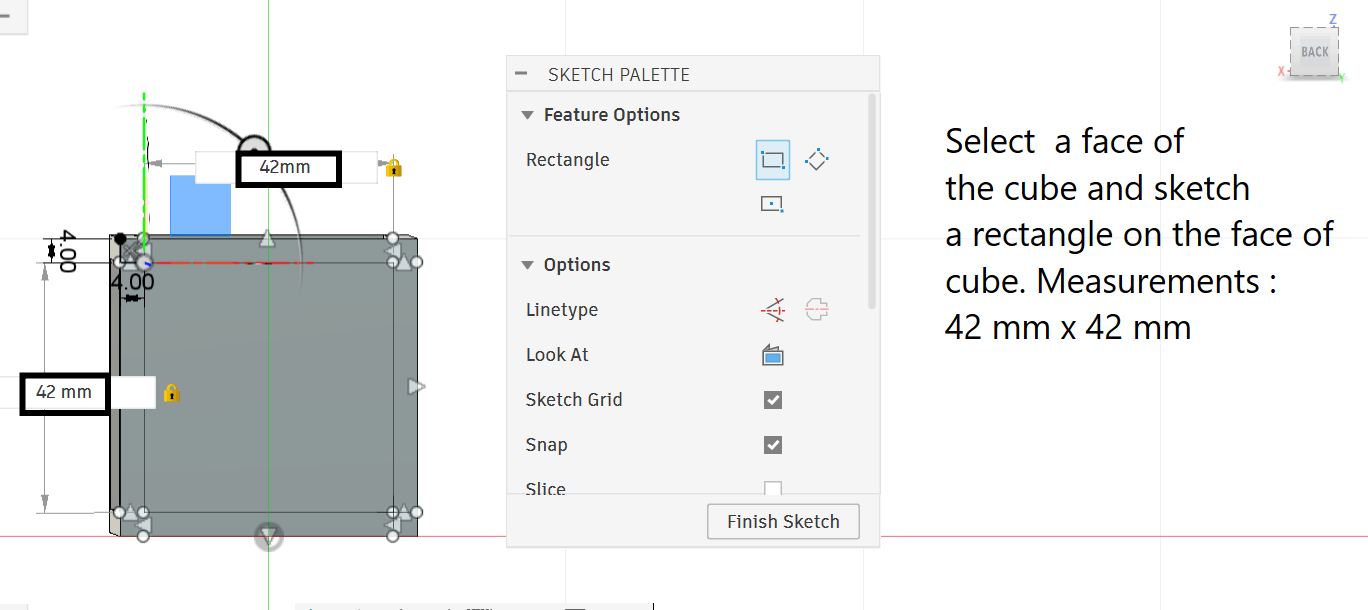Viewport: 1368px width, 610px height.
Task: Click the Construction linetype icon
Action: point(772,310)
